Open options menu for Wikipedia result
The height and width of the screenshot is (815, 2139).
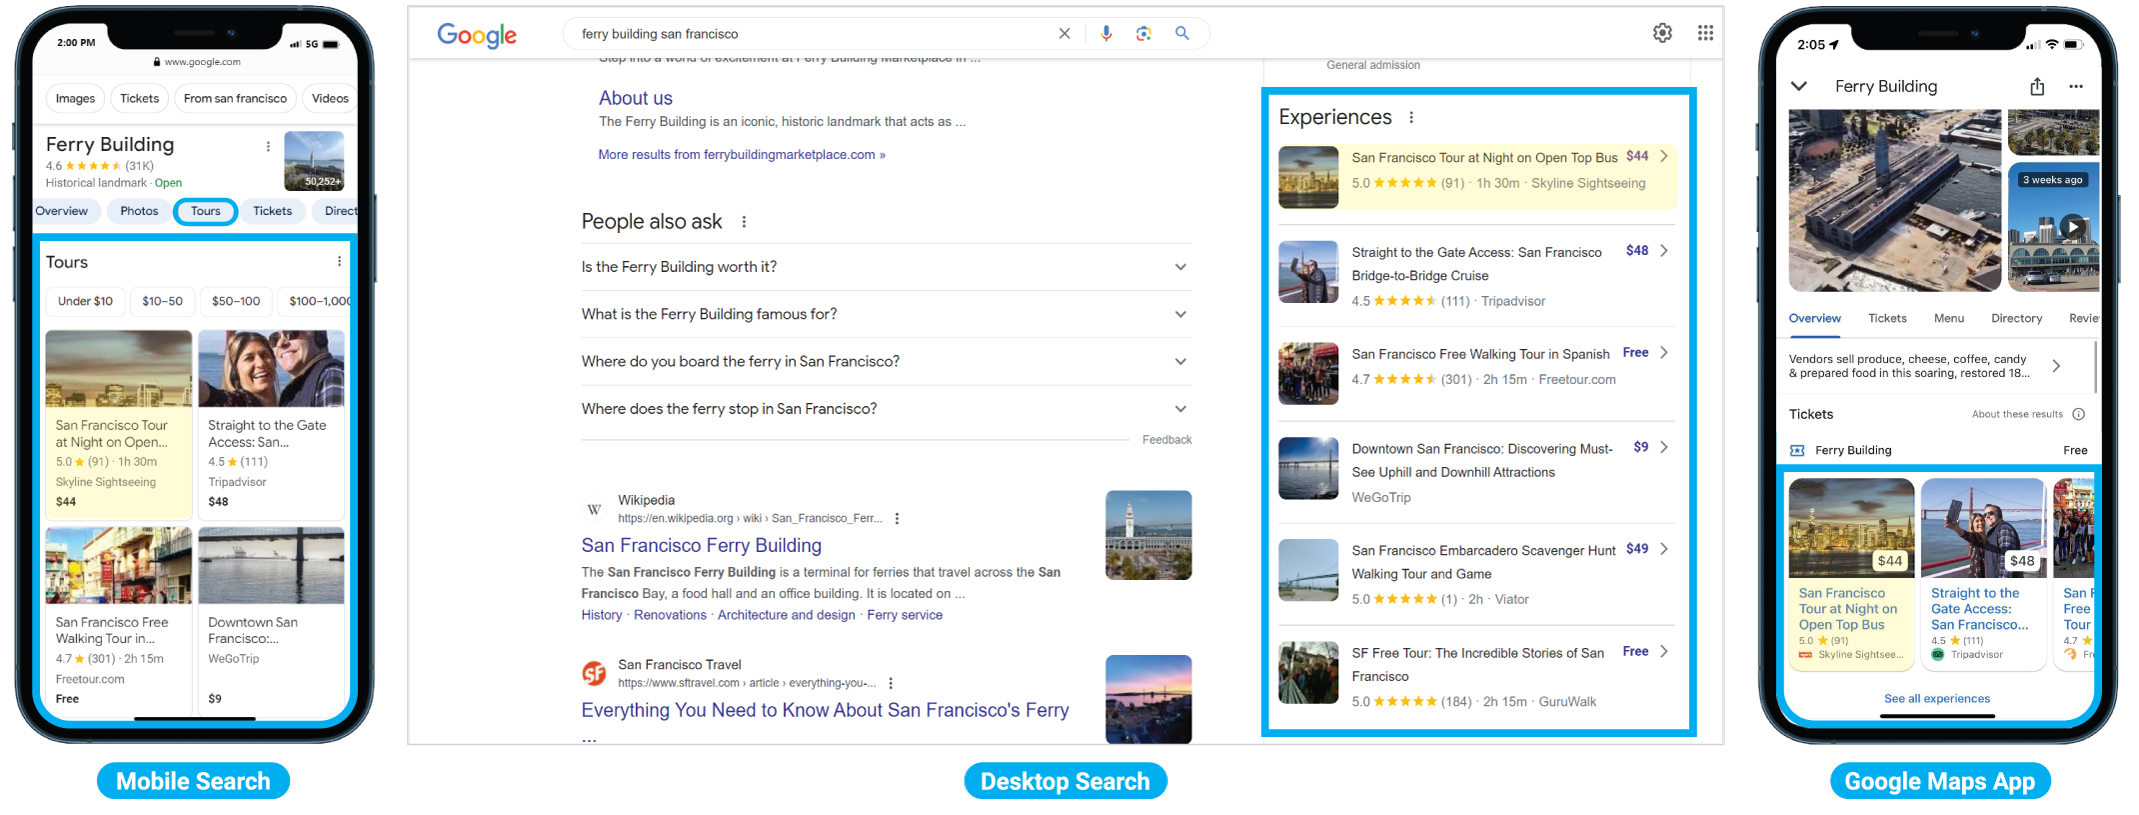pos(897,519)
